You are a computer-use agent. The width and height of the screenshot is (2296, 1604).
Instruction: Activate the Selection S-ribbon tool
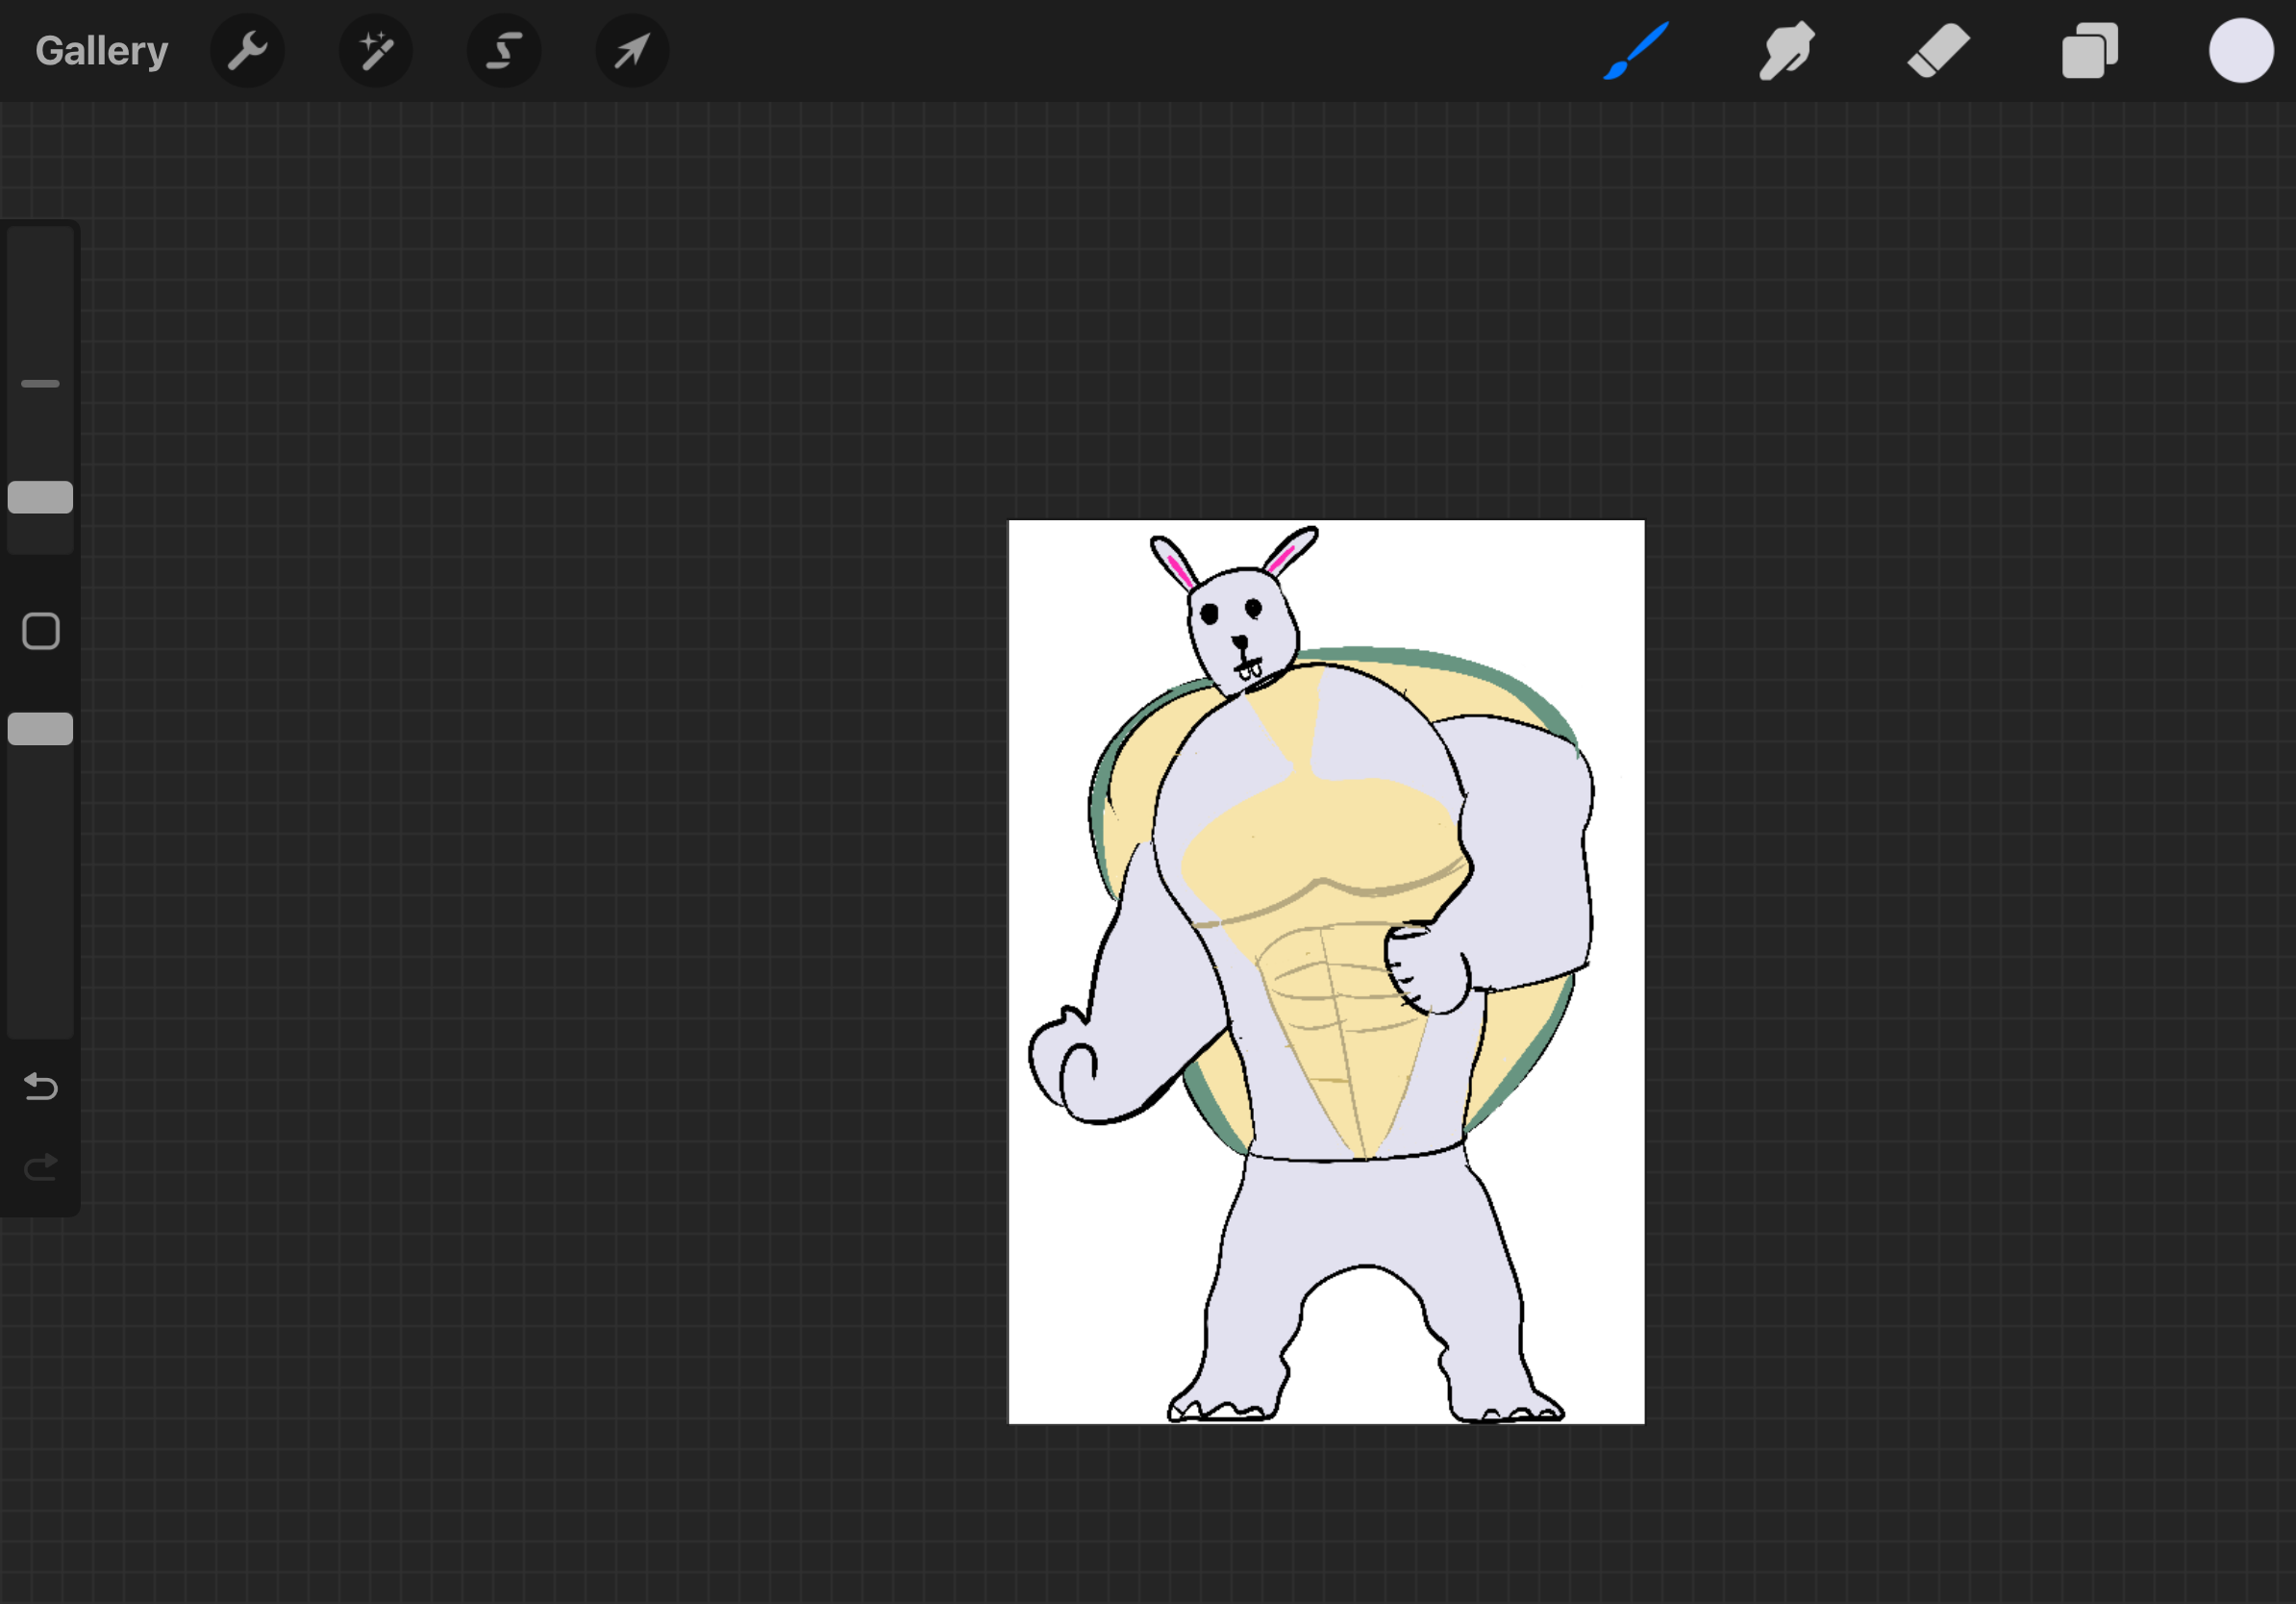[x=504, y=50]
